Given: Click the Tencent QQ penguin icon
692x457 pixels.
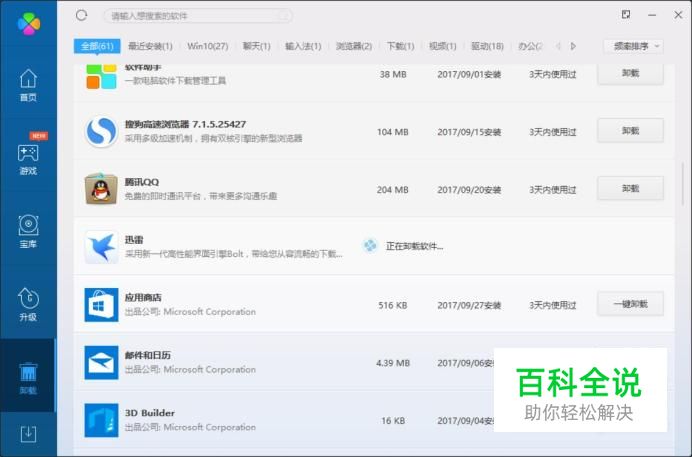Looking at the screenshot, I should (101, 189).
